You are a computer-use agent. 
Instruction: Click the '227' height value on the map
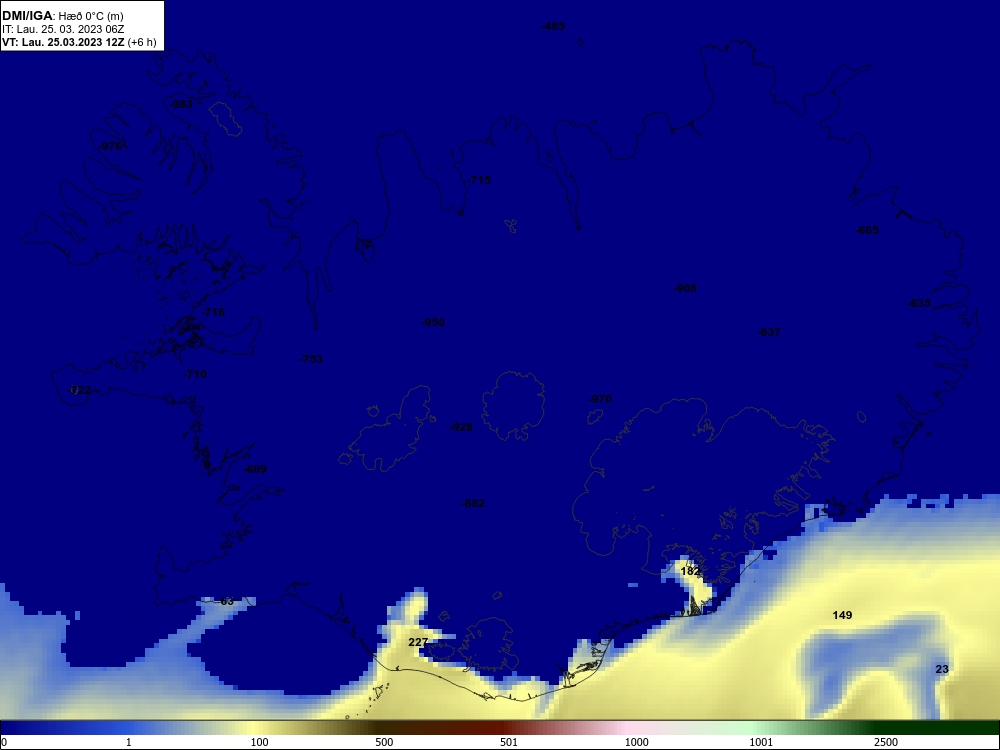tap(418, 642)
